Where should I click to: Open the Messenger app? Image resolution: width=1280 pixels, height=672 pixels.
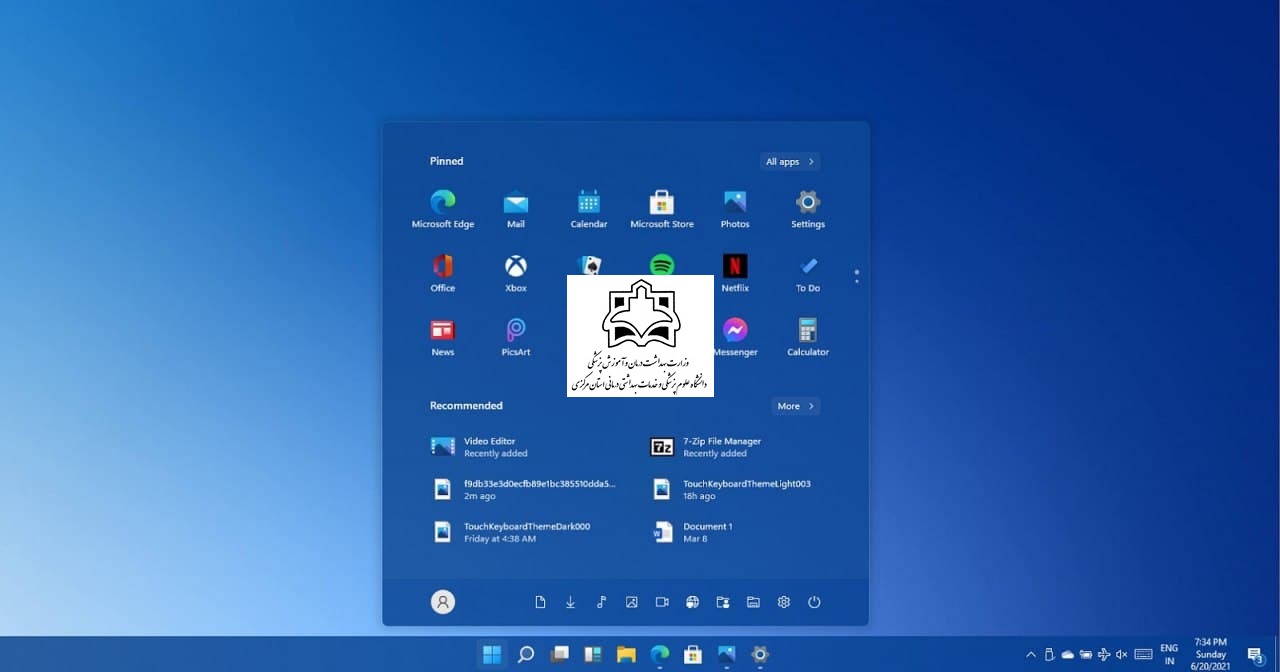point(735,337)
